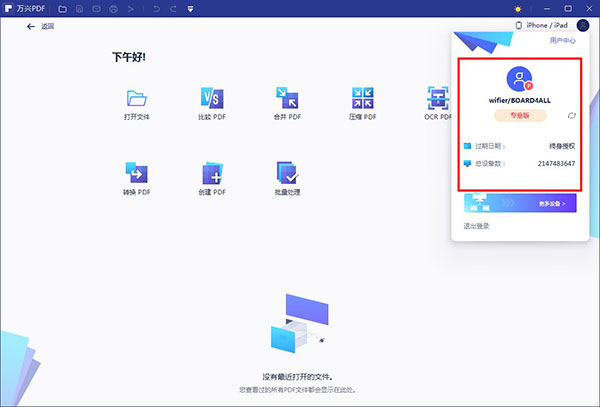Click the refresh icon beside 专业版 badge
Screen dimensions: 600x407
571,115
